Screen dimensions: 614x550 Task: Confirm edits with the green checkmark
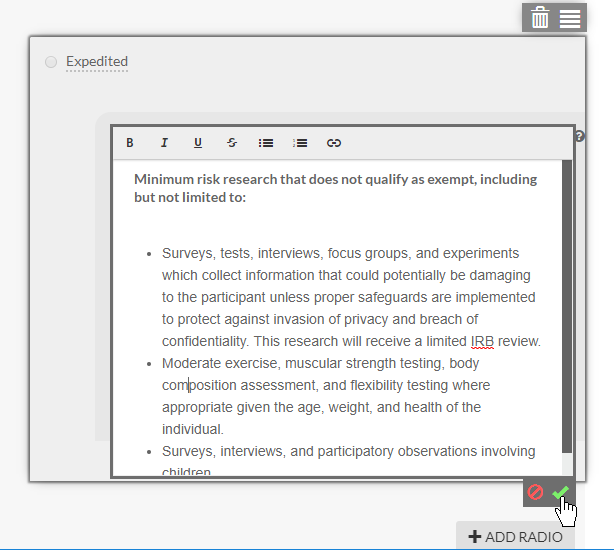pyautogui.click(x=560, y=493)
